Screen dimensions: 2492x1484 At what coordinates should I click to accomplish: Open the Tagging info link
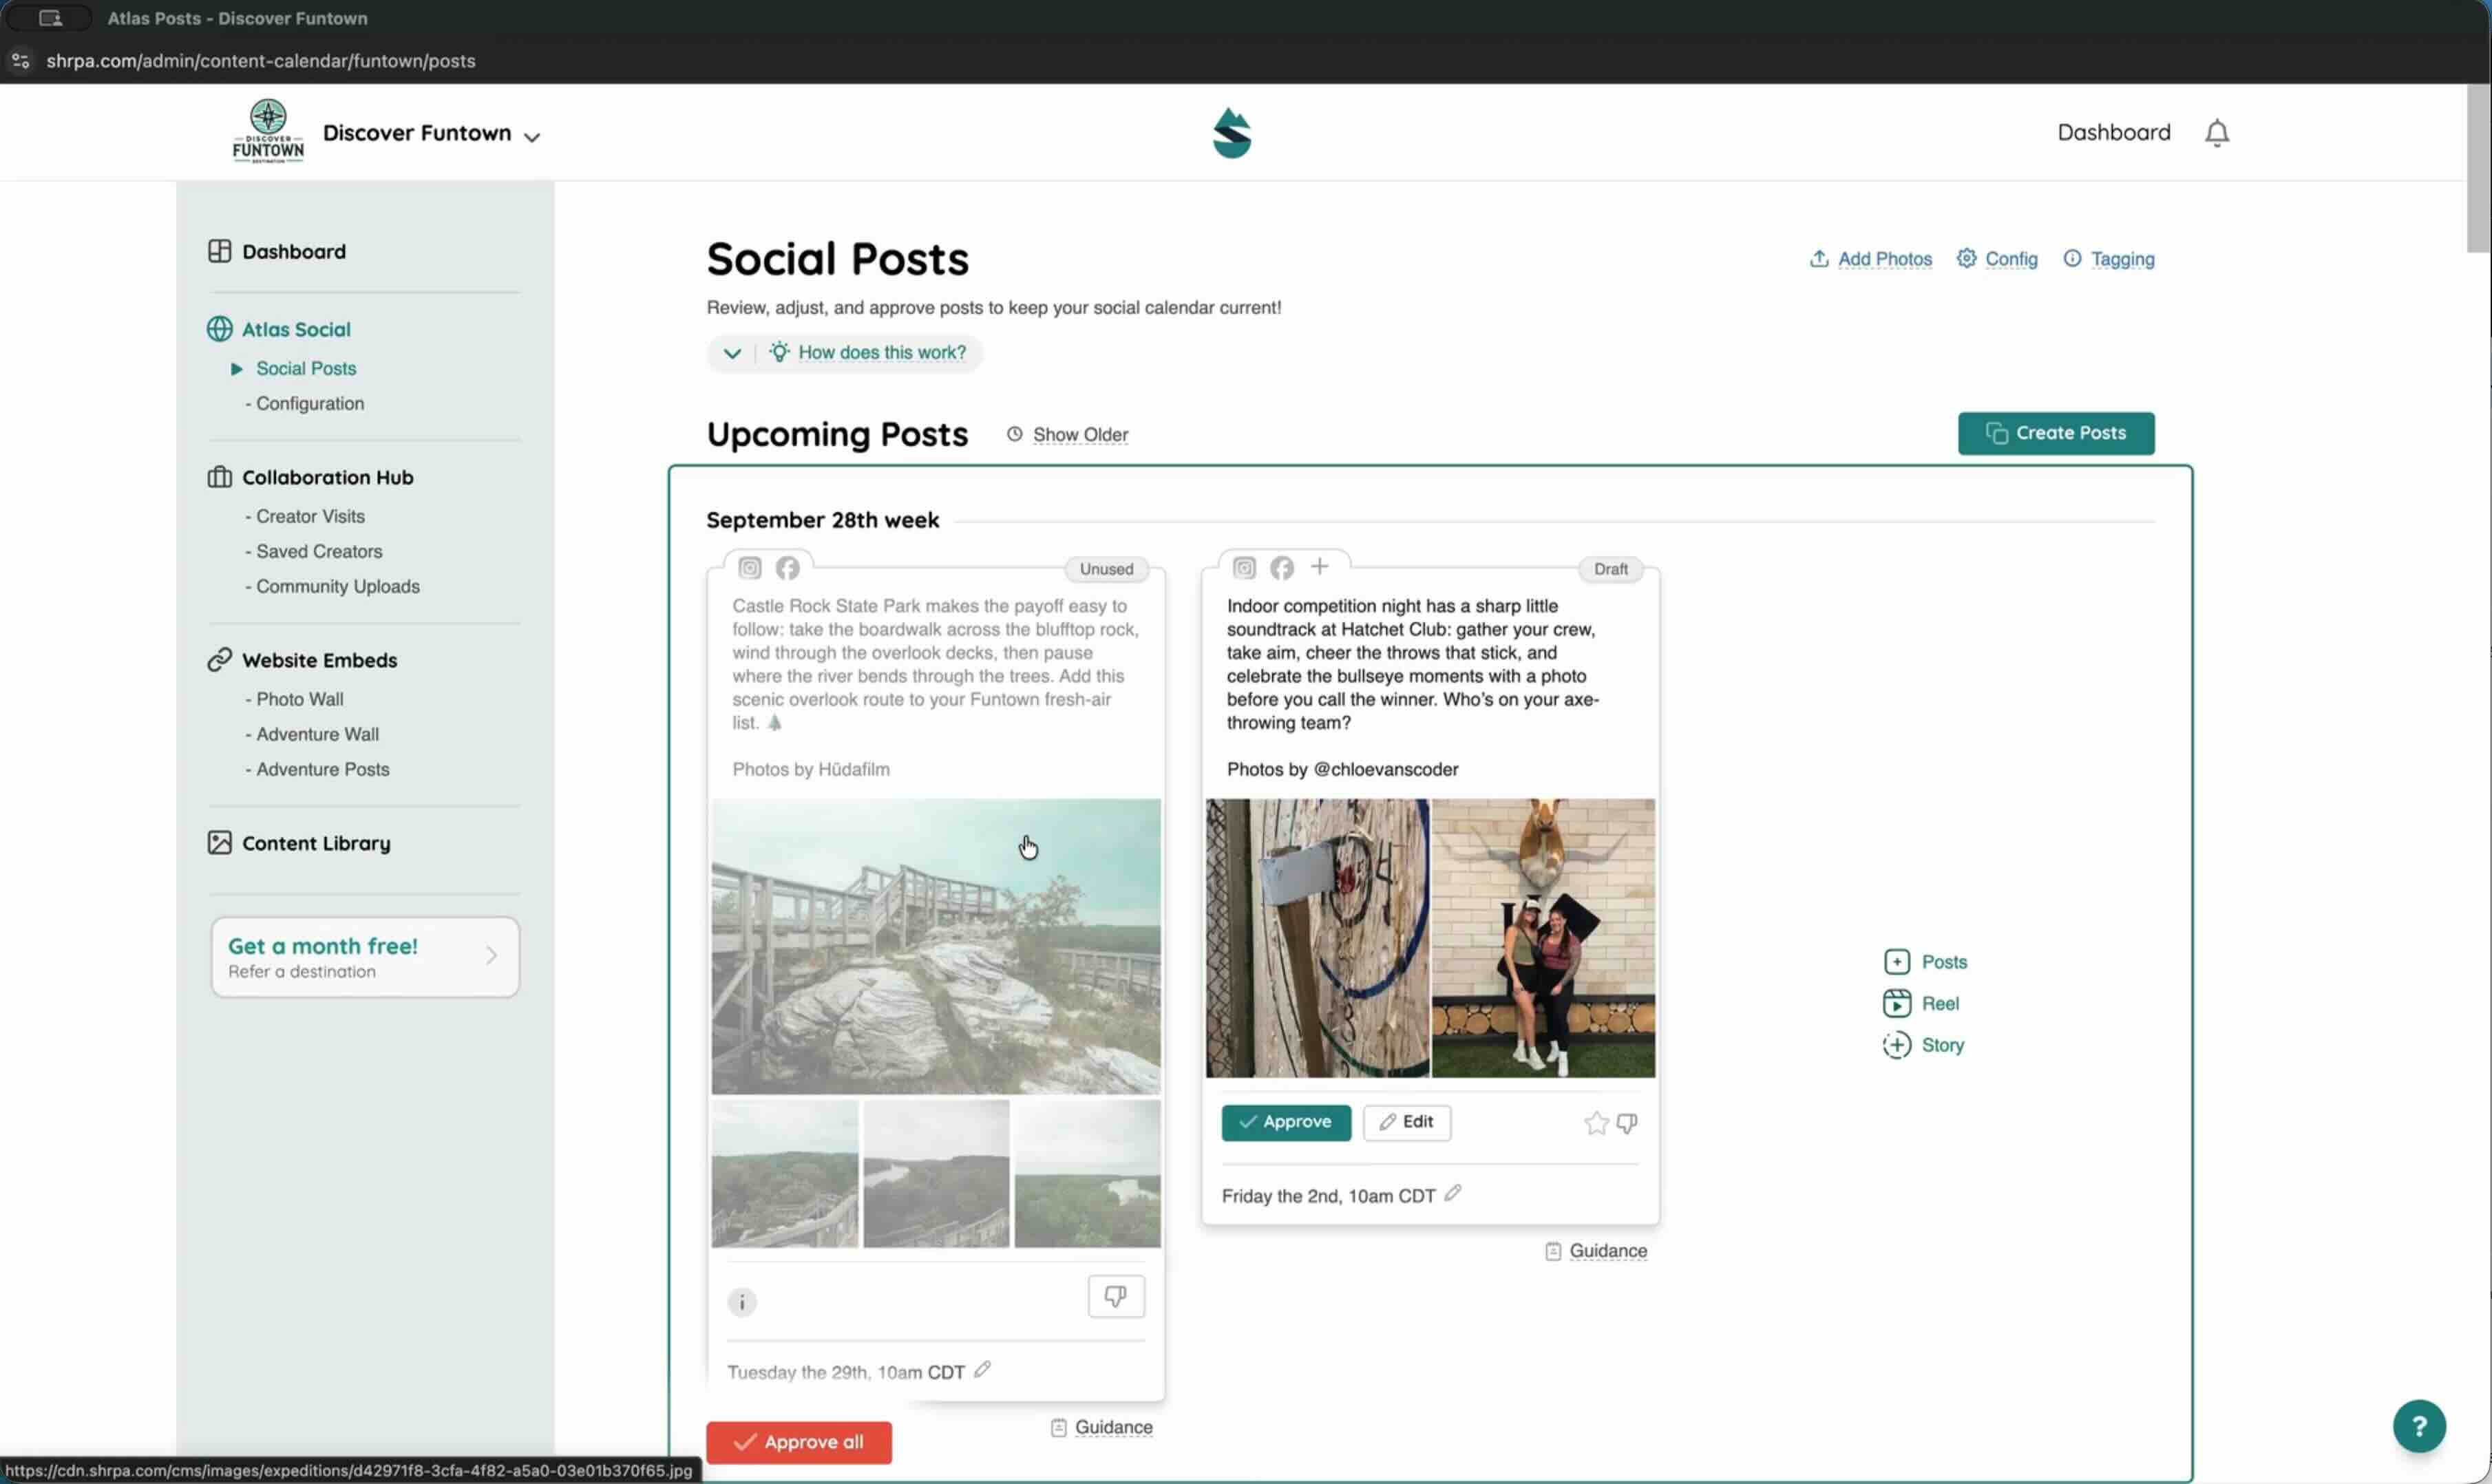pyautogui.click(x=2109, y=259)
